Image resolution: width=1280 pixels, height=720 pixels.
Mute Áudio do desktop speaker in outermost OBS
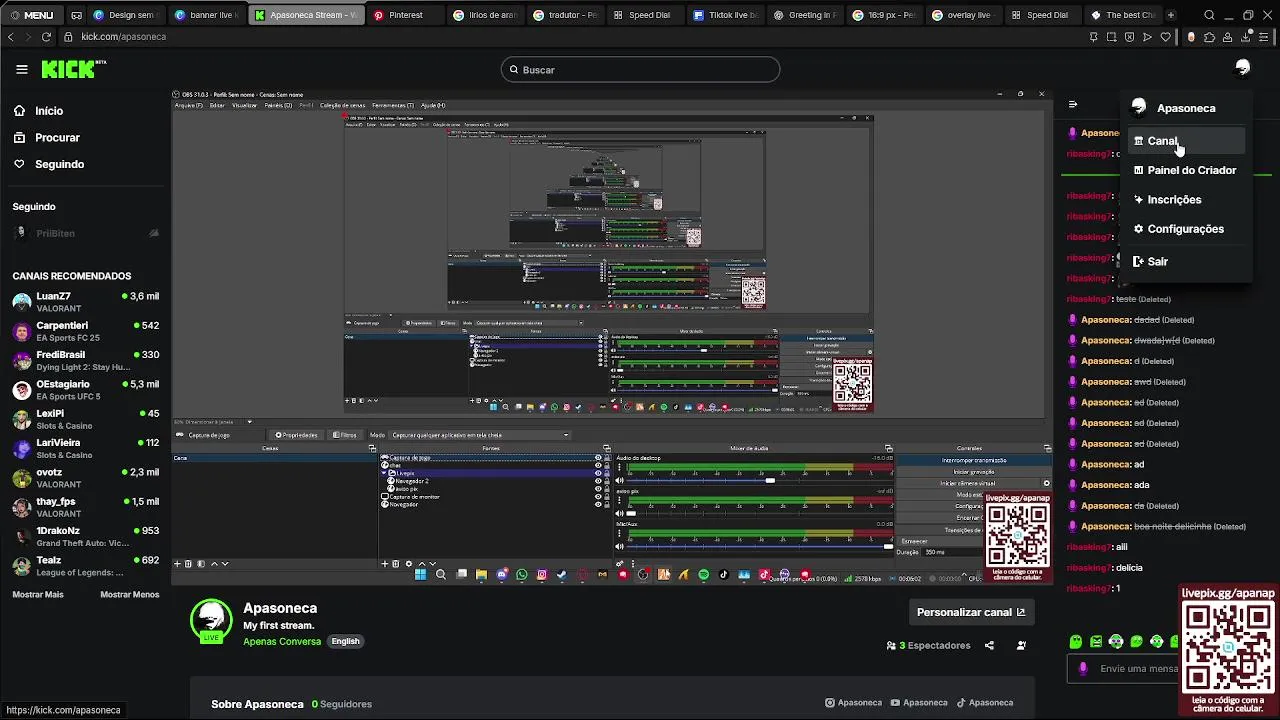click(x=619, y=481)
